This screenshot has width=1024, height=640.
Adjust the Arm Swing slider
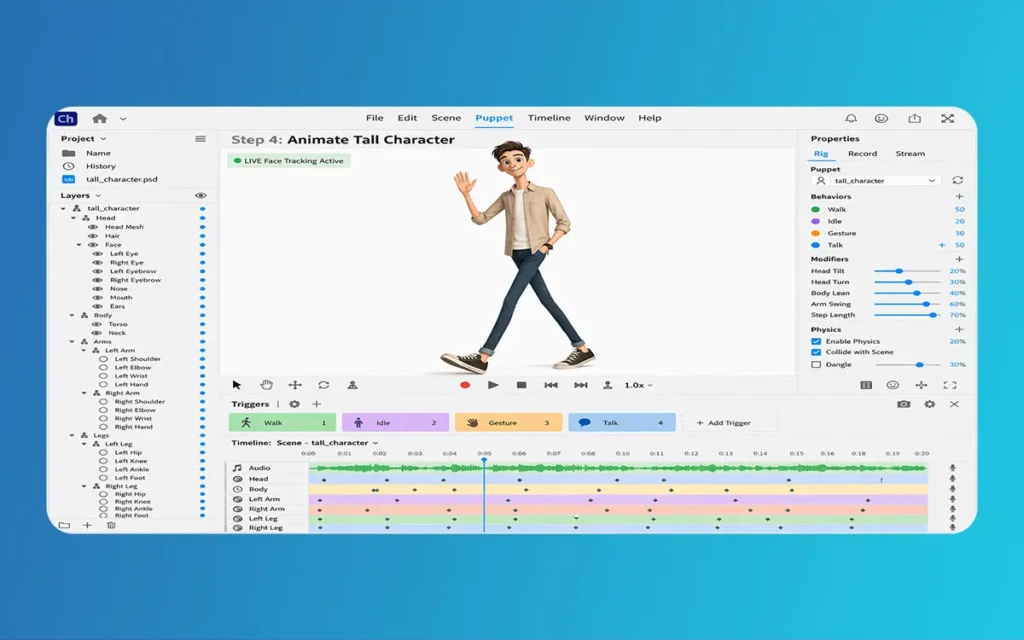[926, 304]
